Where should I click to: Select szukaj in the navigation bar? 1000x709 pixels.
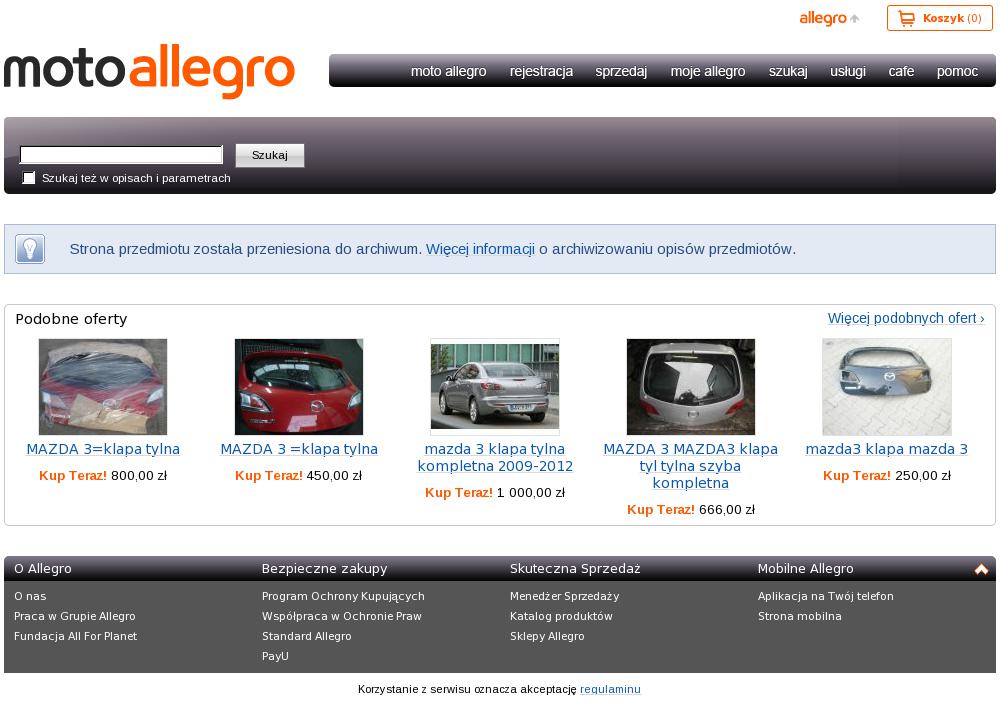788,71
